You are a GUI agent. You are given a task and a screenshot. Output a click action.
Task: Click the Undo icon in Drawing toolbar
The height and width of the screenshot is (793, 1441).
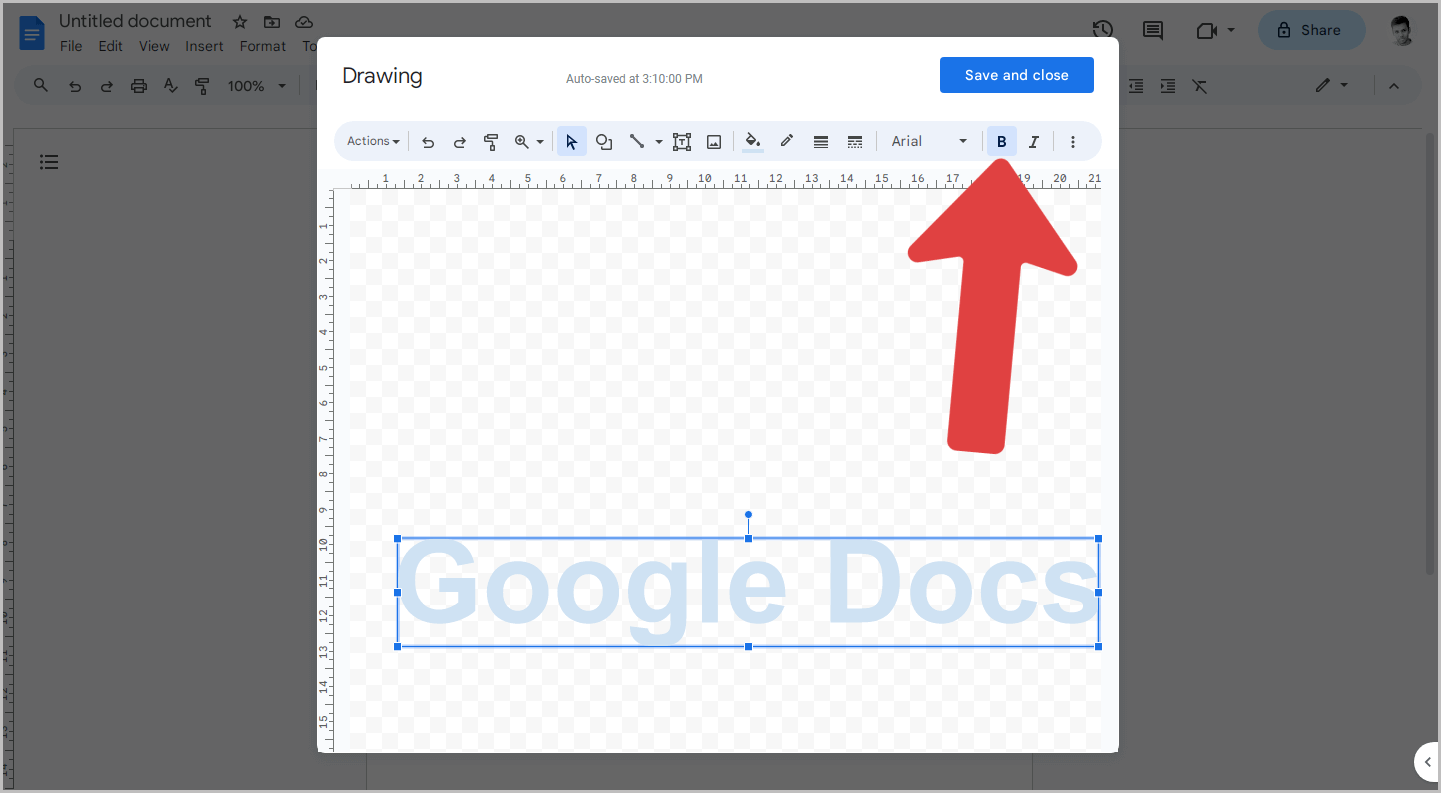pos(428,142)
